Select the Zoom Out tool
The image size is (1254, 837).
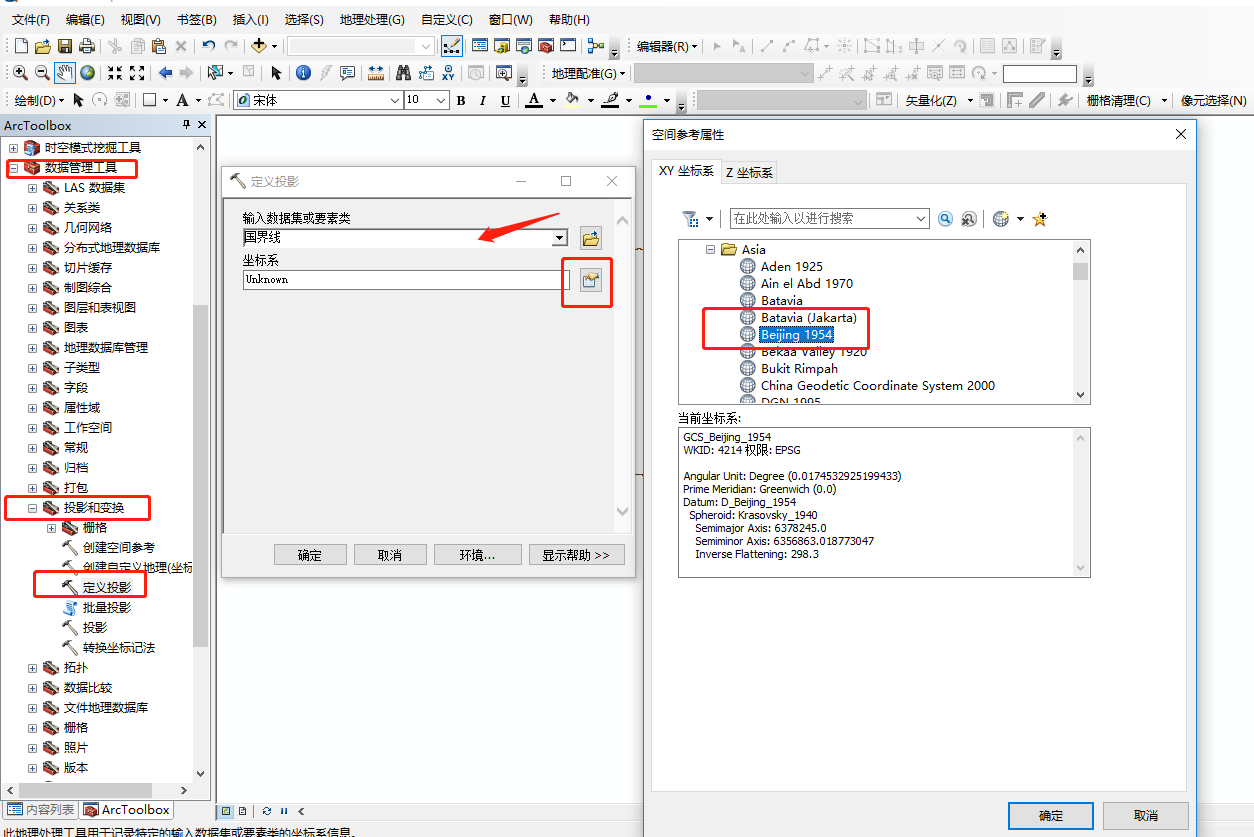[42, 73]
